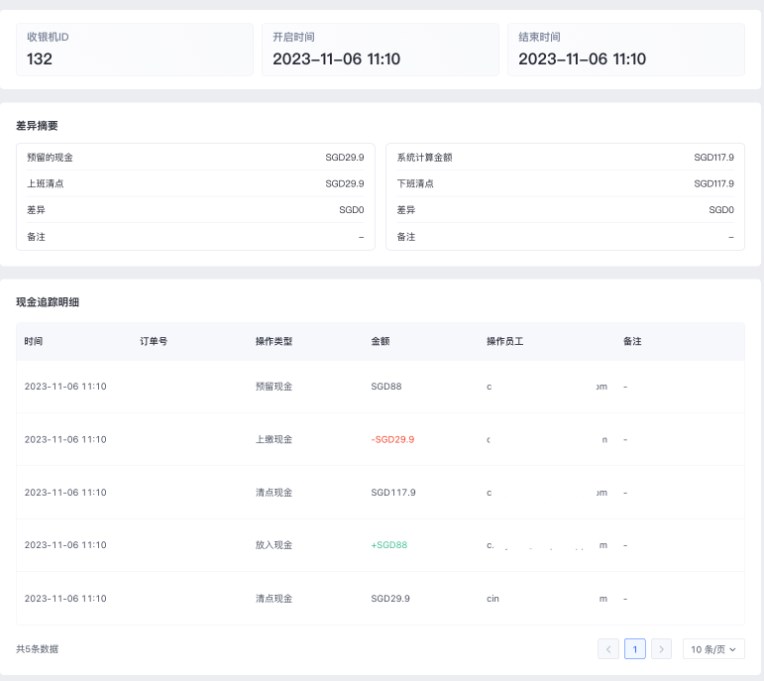Click the 操作类型 column header
Viewport: 764px width, 681px height.
[273, 341]
